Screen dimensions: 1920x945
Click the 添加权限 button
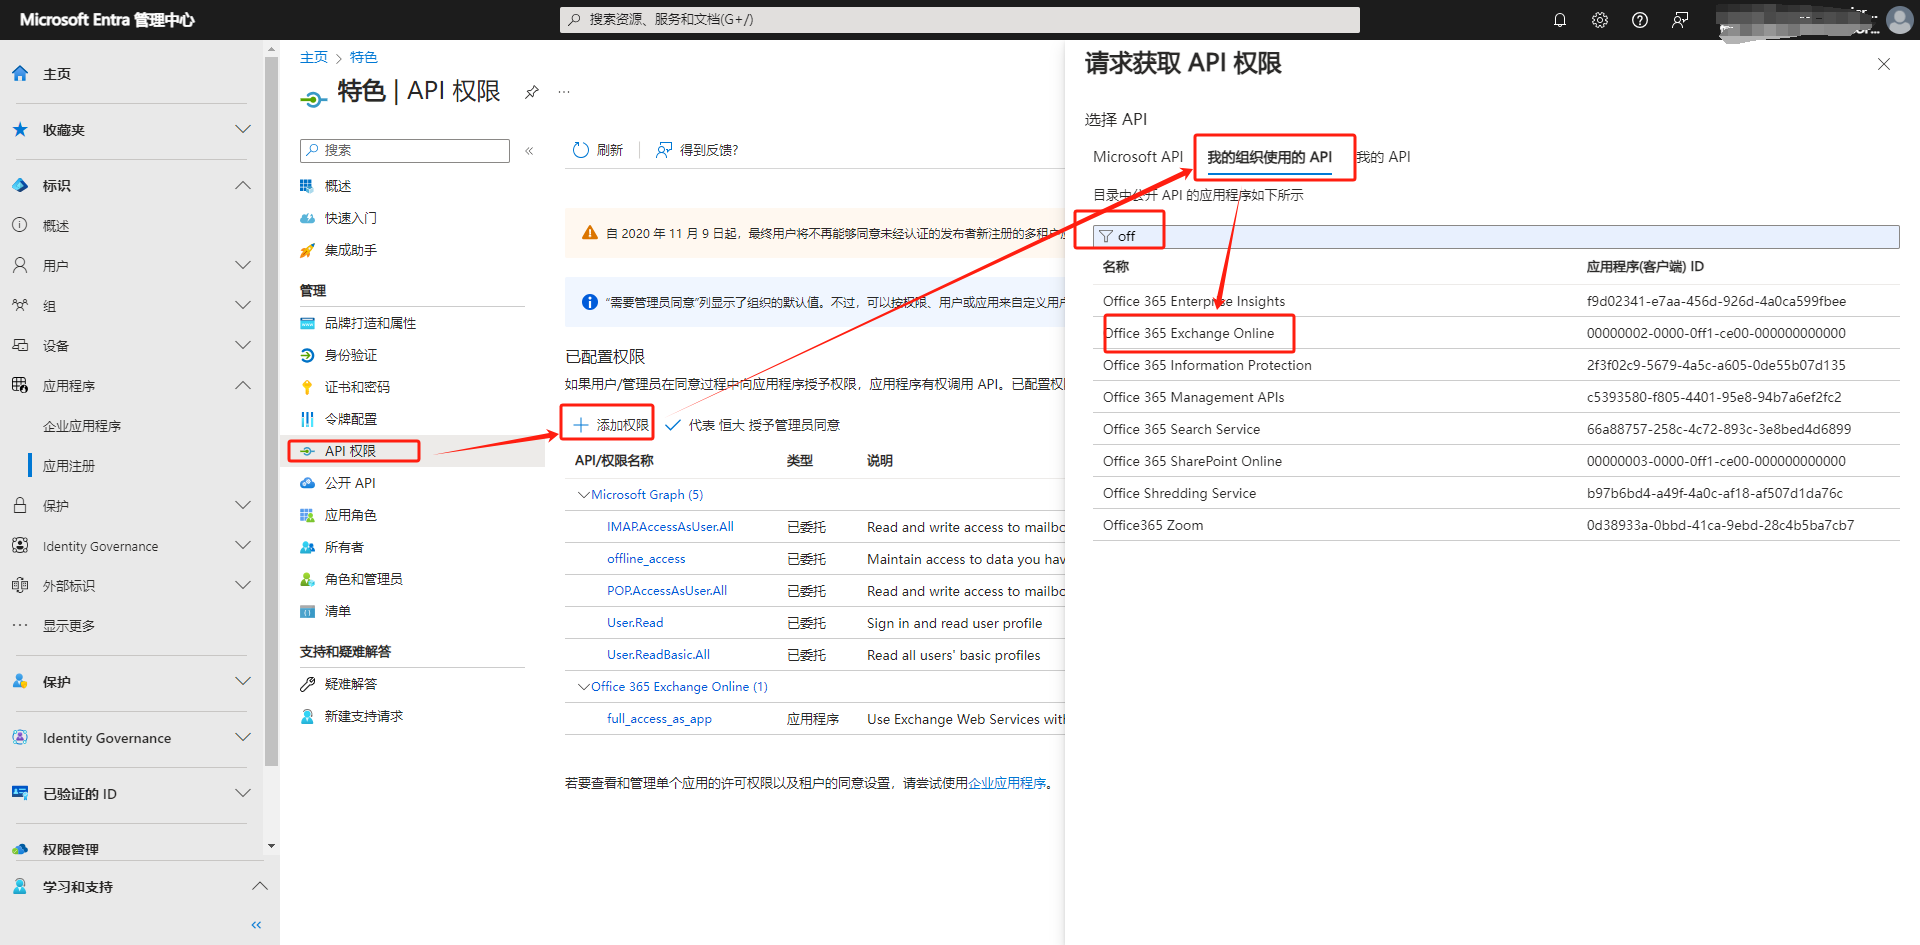click(x=607, y=423)
